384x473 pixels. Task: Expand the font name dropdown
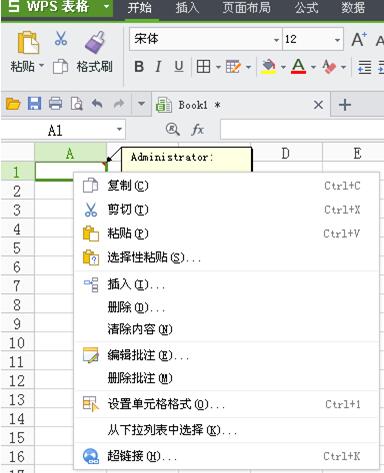[276, 40]
